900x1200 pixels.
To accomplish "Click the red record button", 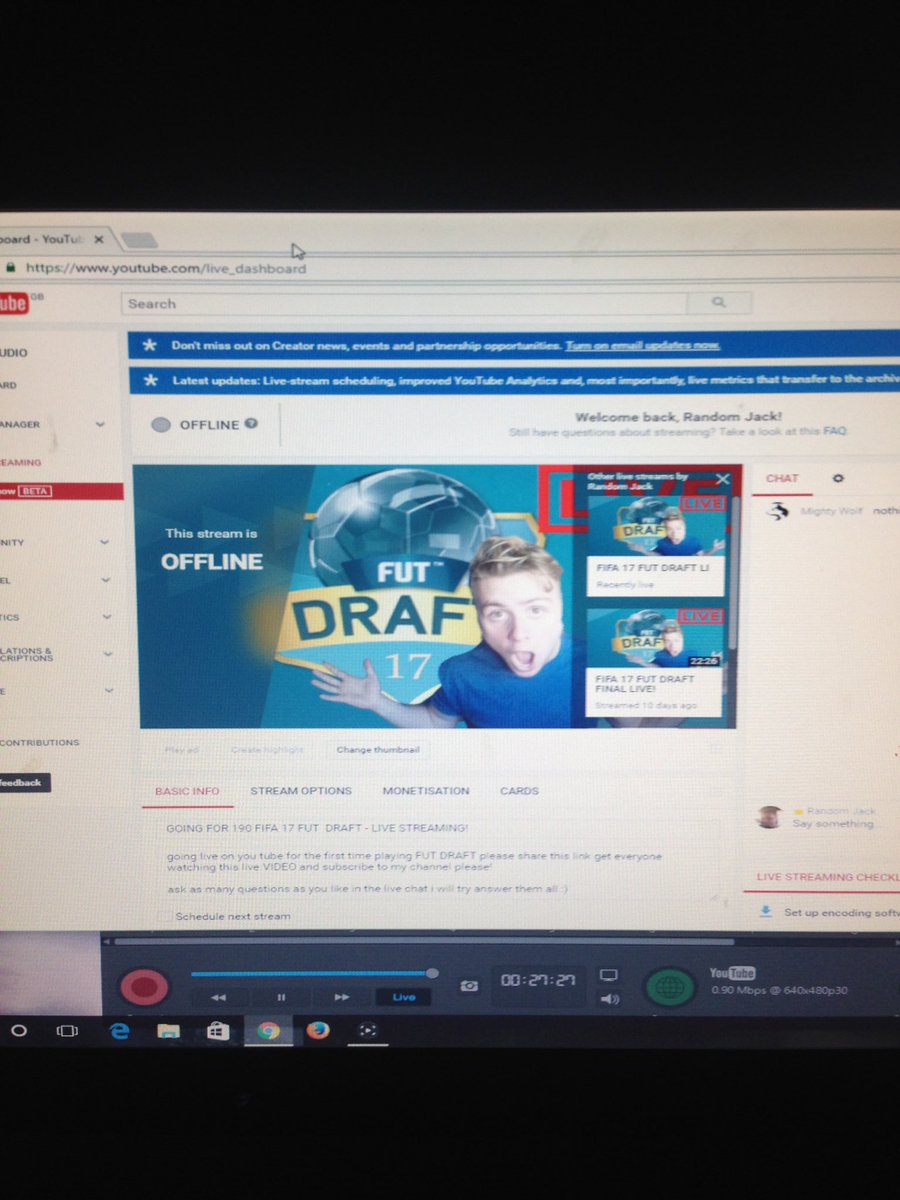I will coord(145,987).
